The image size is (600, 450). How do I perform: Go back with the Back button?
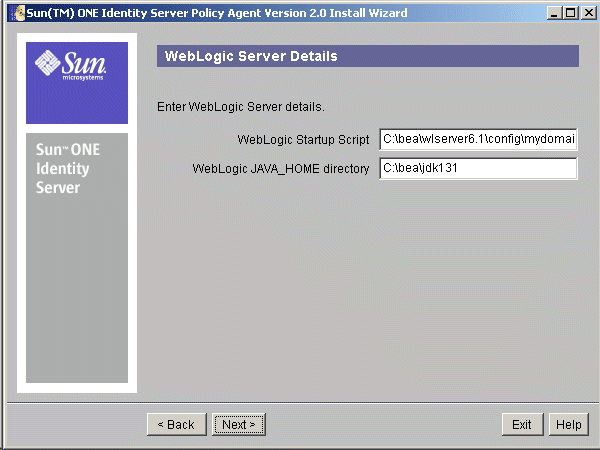[x=176, y=424]
